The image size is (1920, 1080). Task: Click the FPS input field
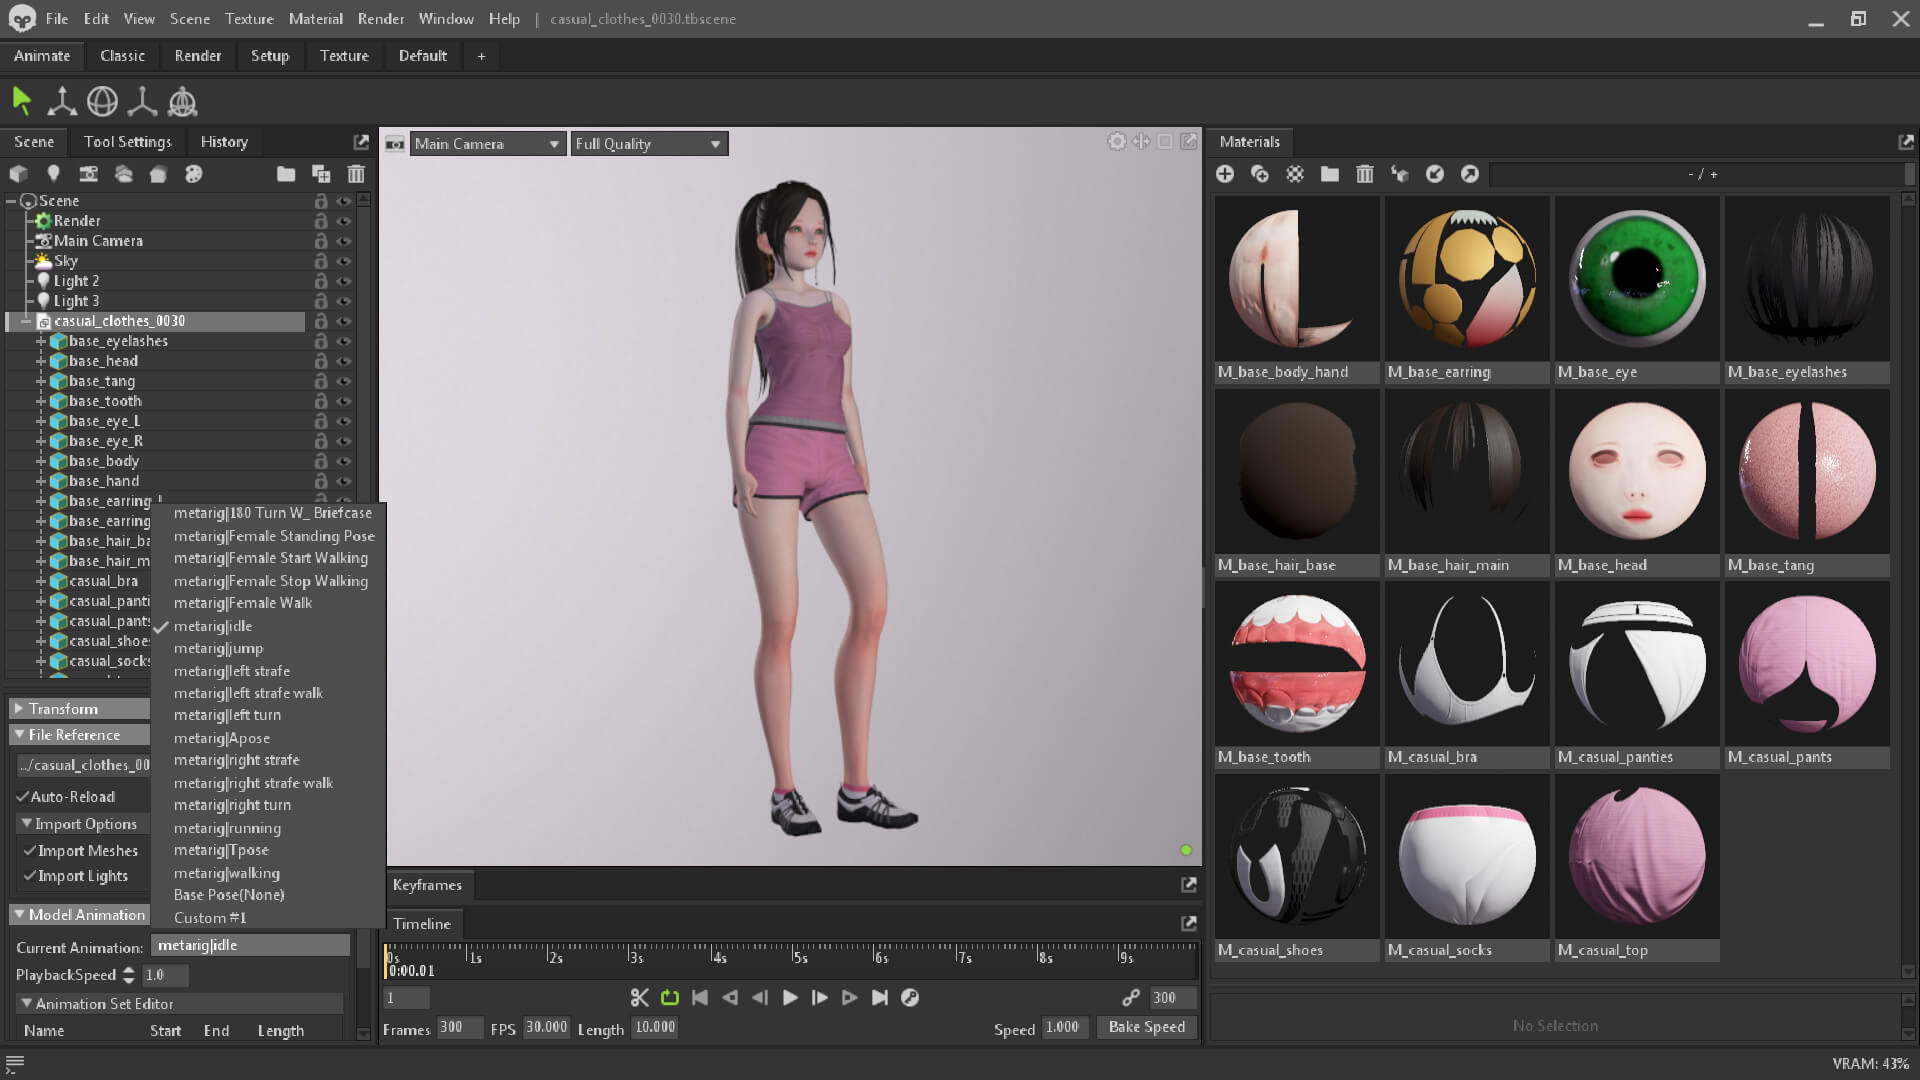click(546, 1027)
